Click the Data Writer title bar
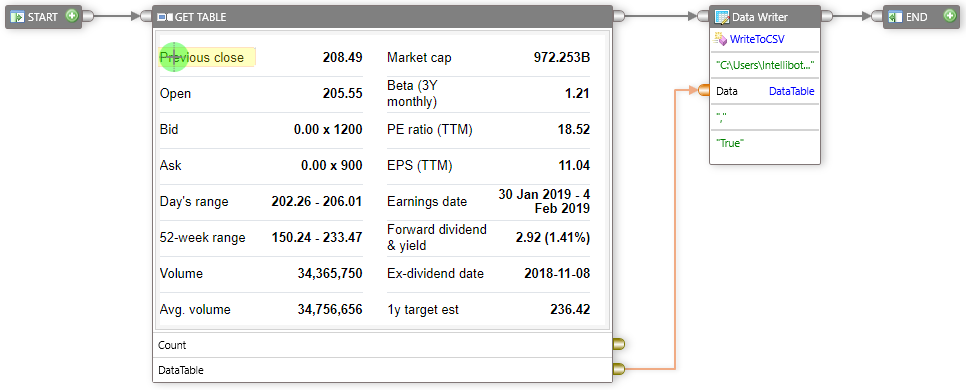This screenshot has height=390, width=966. [x=765, y=17]
